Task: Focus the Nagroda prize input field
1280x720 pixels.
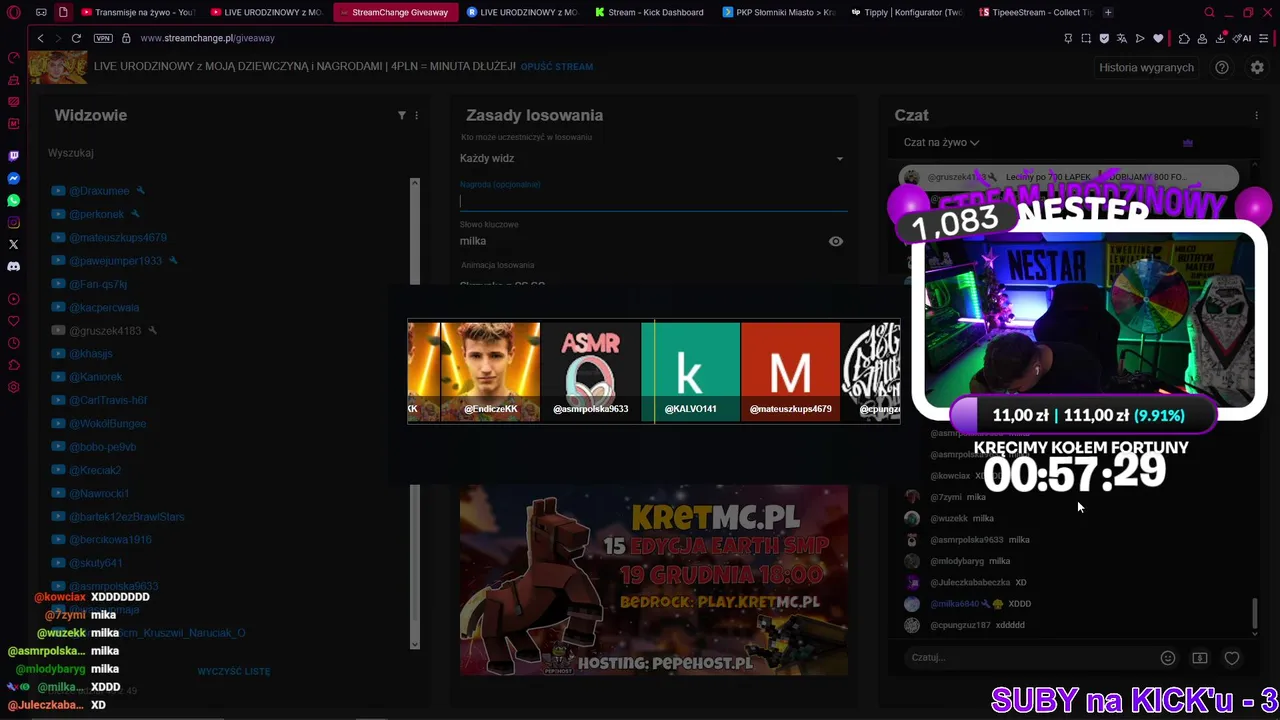Action: [x=653, y=201]
